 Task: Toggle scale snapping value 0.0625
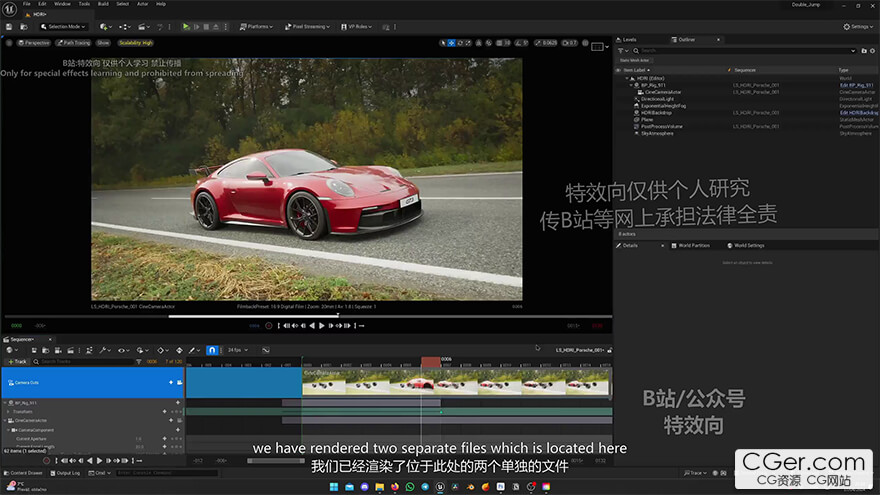(x=546, y=43)
